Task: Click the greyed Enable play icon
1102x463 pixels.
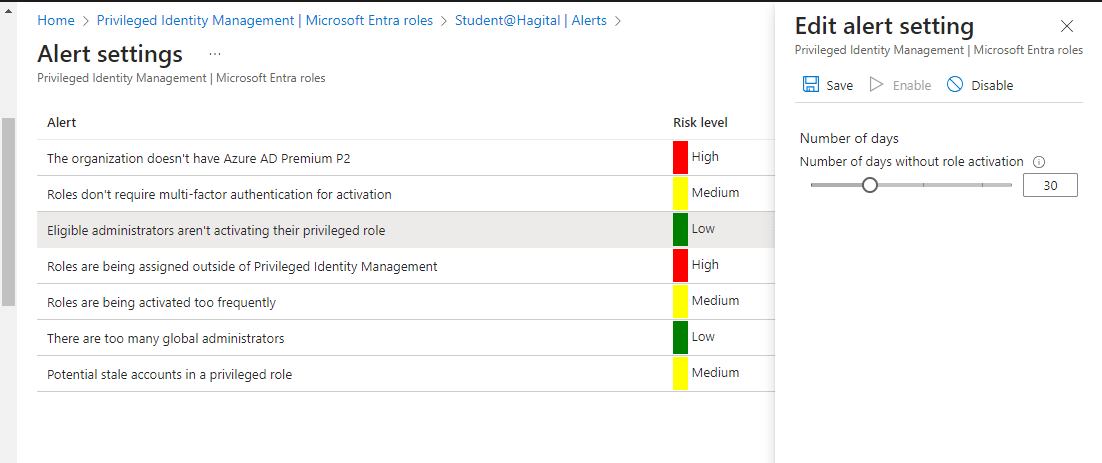Action: [877, 85]
